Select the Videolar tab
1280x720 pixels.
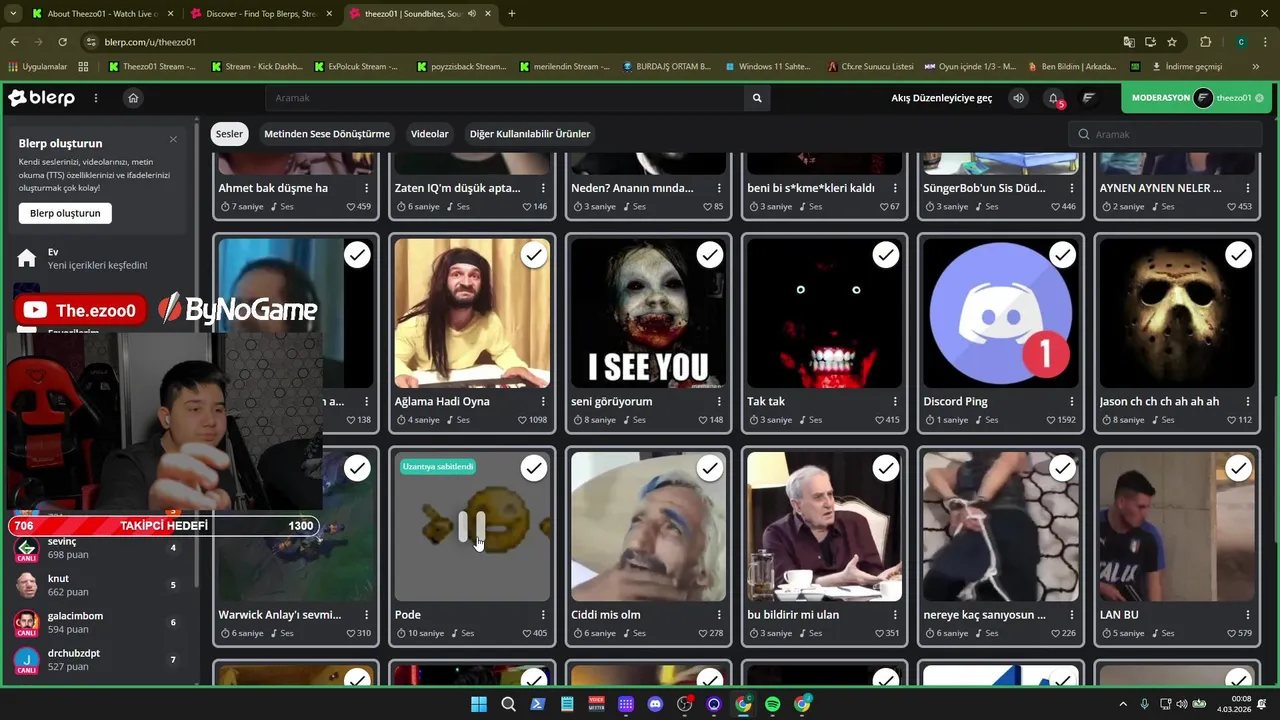tap(430, 134)
